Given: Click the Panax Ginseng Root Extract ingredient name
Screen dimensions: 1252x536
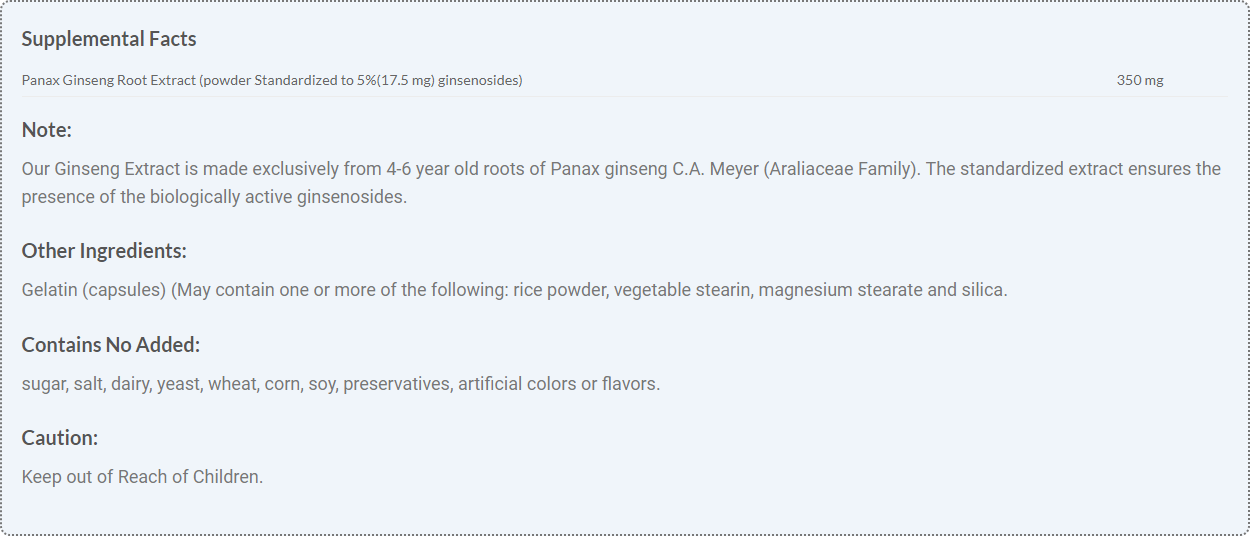Looking at the screenshot, I should pyautogui.click(x=109, y=80).
